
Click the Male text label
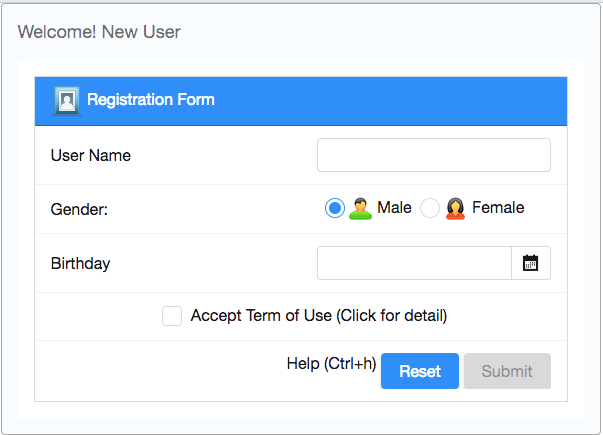click(394, 208)
